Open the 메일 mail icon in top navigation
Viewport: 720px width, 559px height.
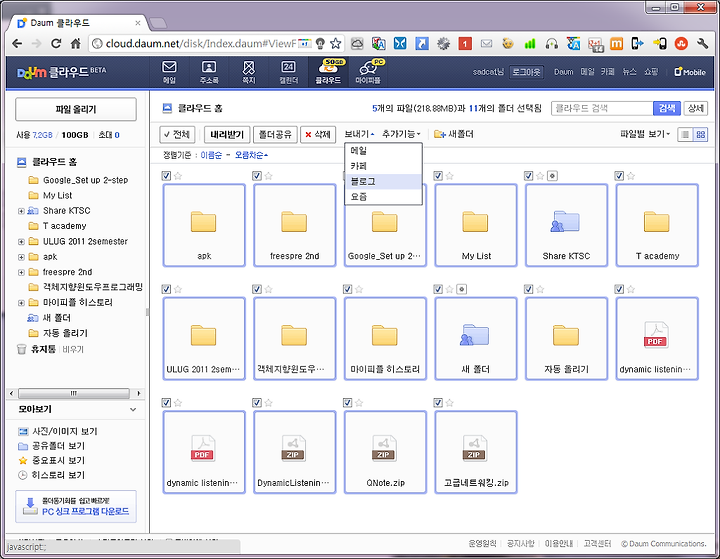click(x=169, y=72)
